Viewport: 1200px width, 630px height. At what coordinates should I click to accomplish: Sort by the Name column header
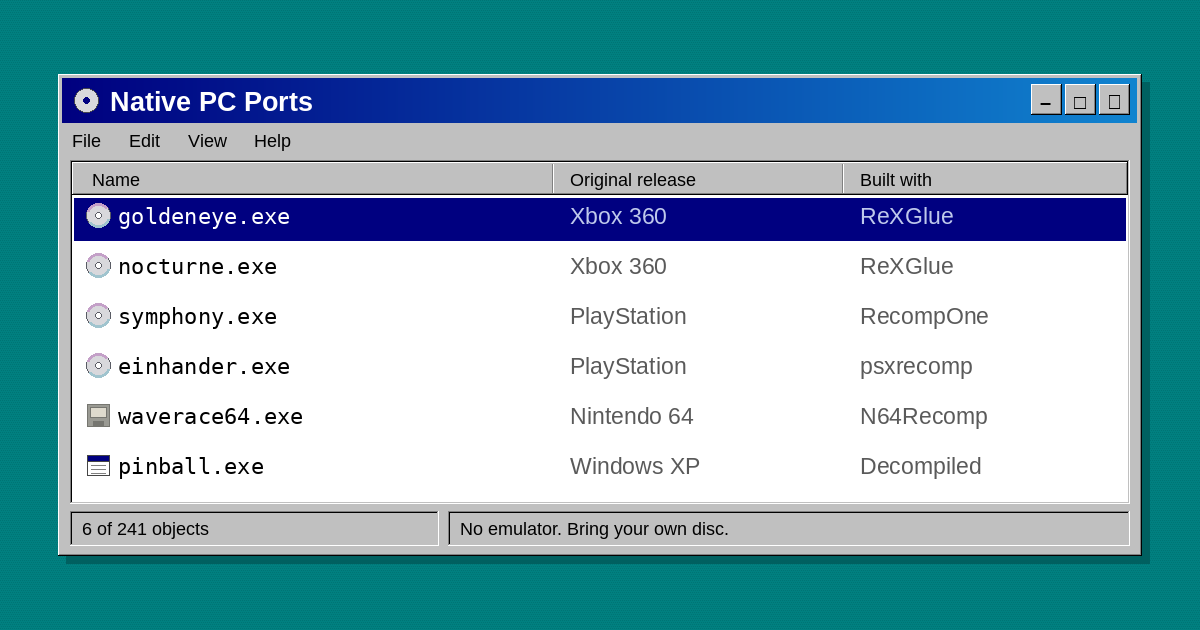pos(313,180)
